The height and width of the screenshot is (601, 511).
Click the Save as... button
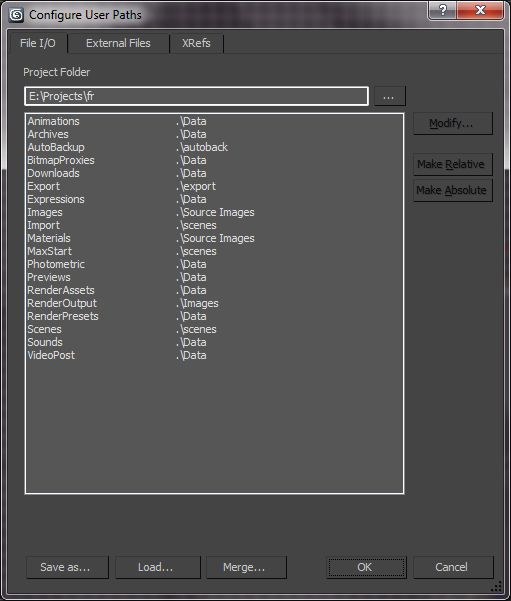pyautogui.click(x=67, y=567)
